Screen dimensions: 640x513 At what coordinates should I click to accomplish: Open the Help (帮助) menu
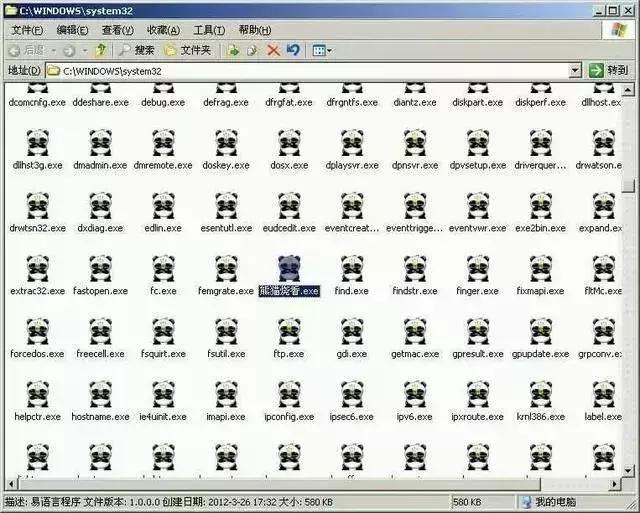pos(255,30)
